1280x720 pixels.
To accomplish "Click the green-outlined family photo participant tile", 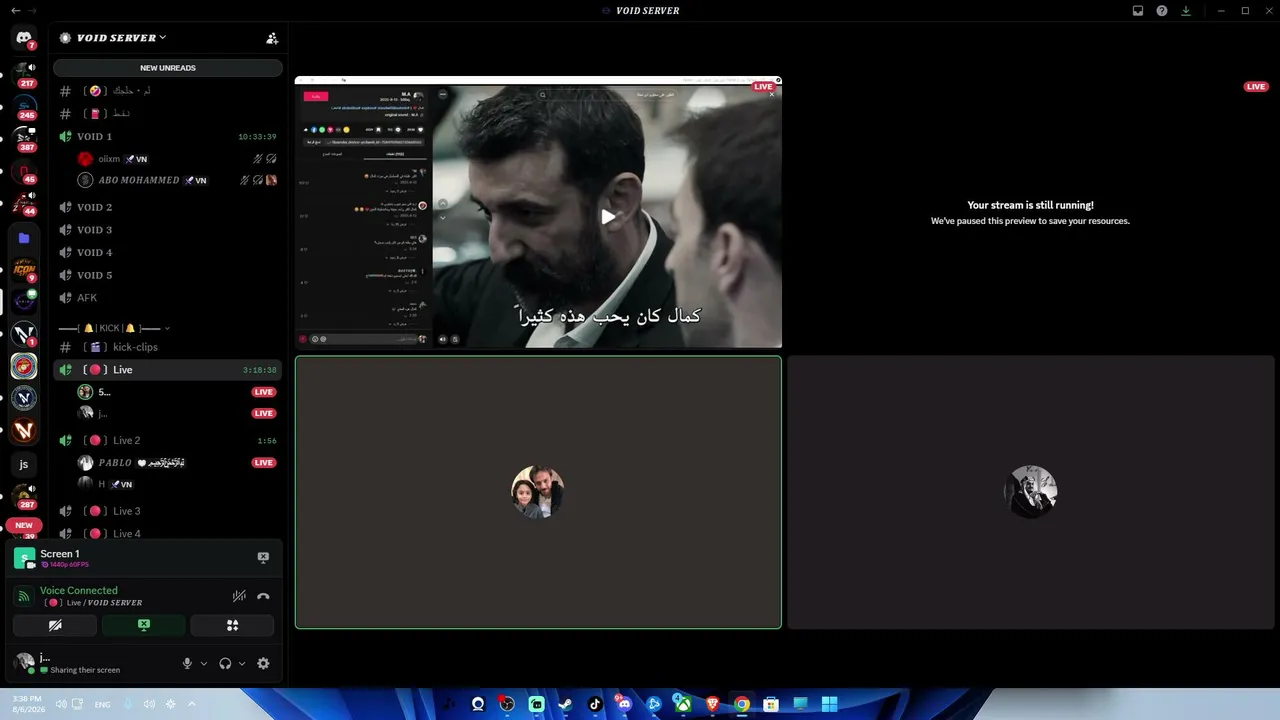I will click(x=538, y=492).
